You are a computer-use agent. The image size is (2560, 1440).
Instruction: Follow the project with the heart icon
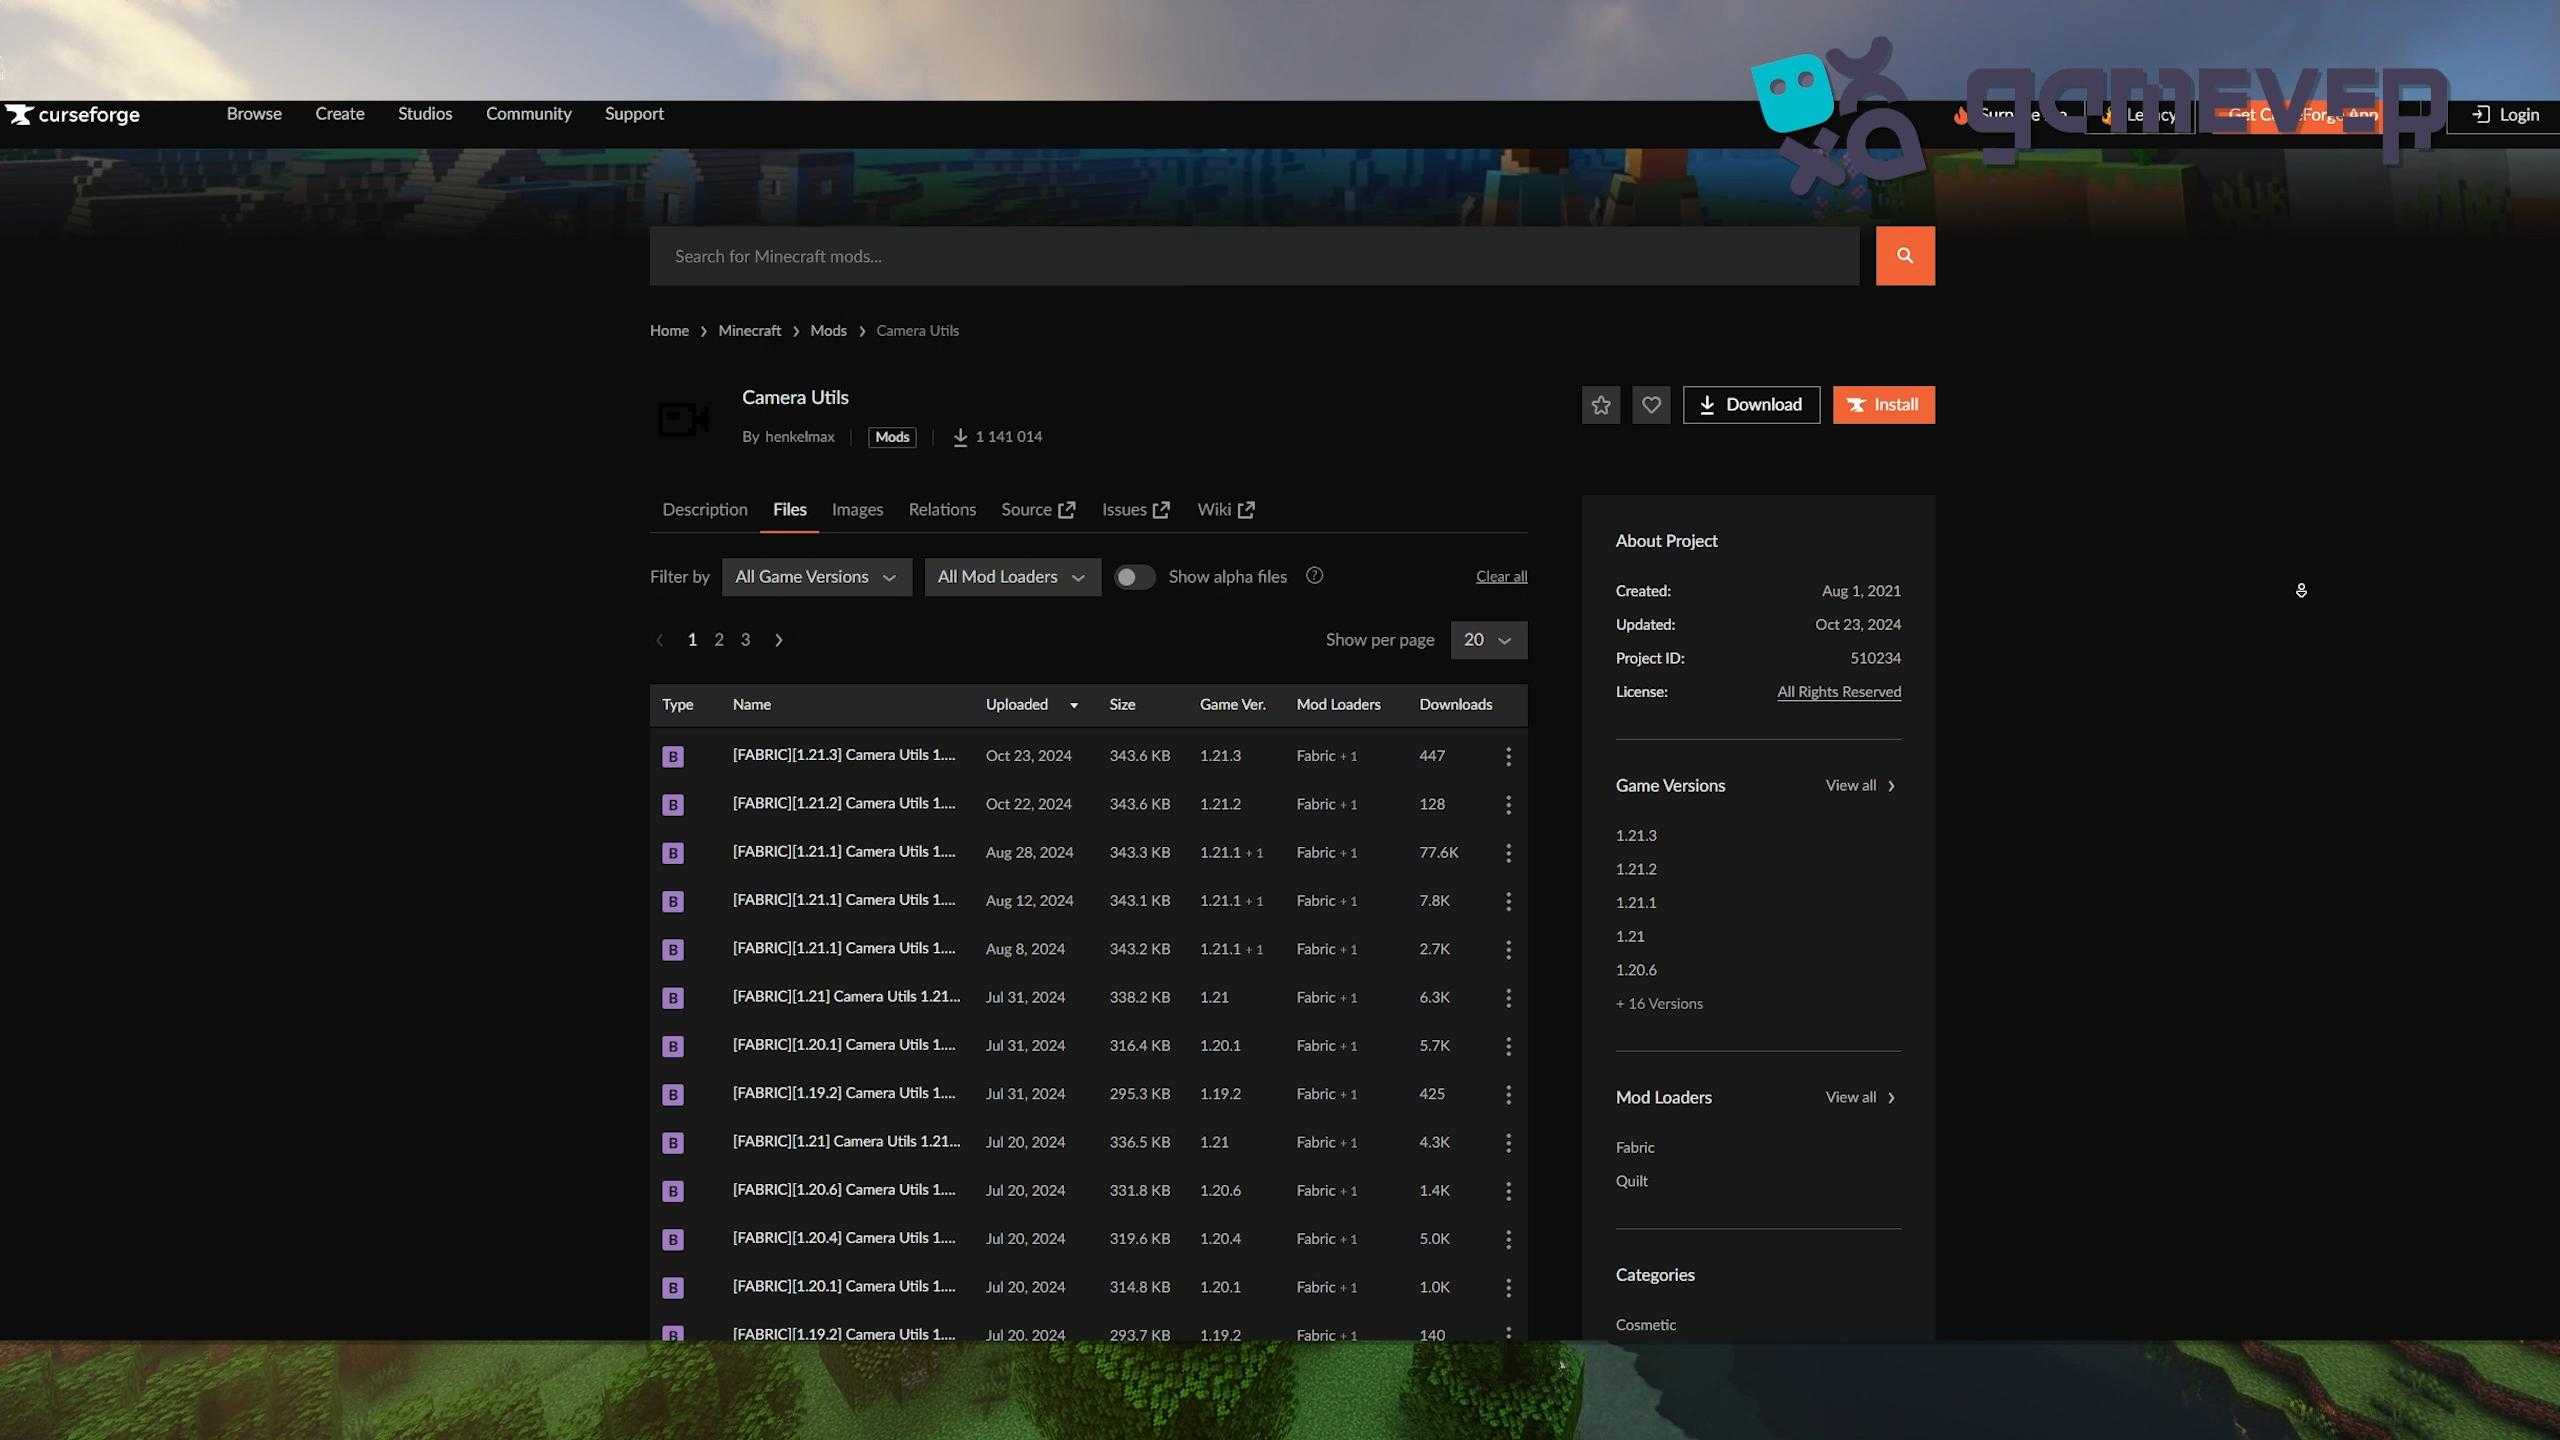tap(1651, 404)
